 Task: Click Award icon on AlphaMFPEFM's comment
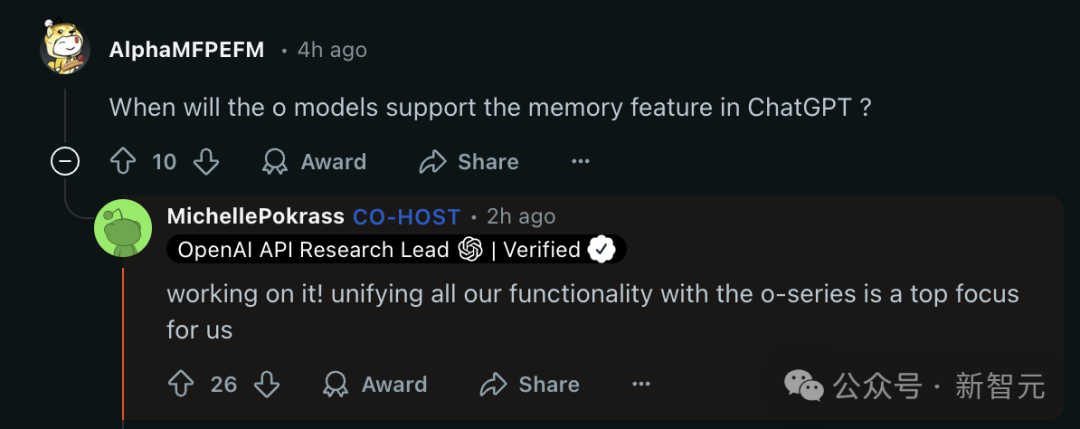[x=274, y=162]
